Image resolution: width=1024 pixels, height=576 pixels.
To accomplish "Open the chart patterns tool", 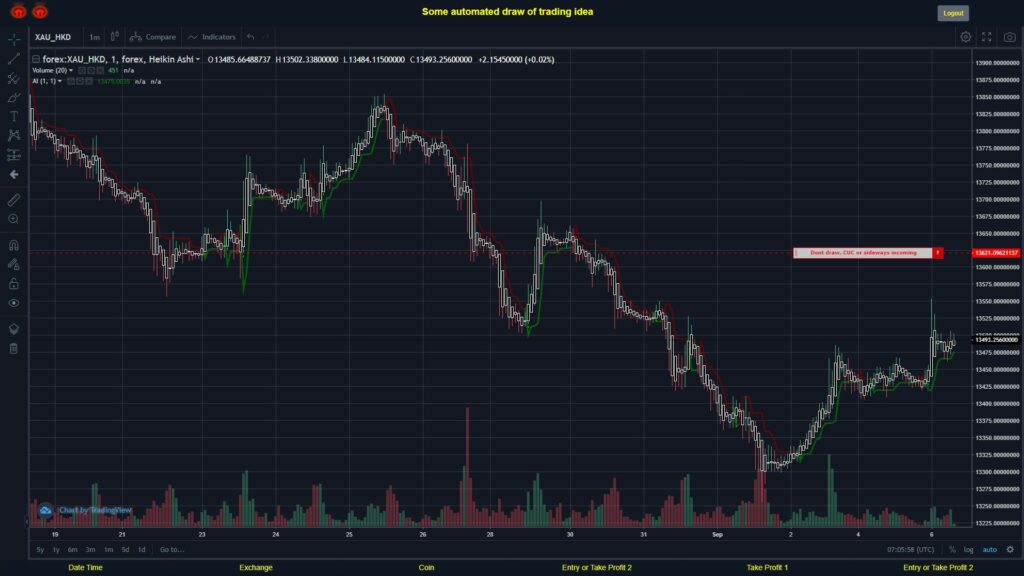I will coord(14,135).
